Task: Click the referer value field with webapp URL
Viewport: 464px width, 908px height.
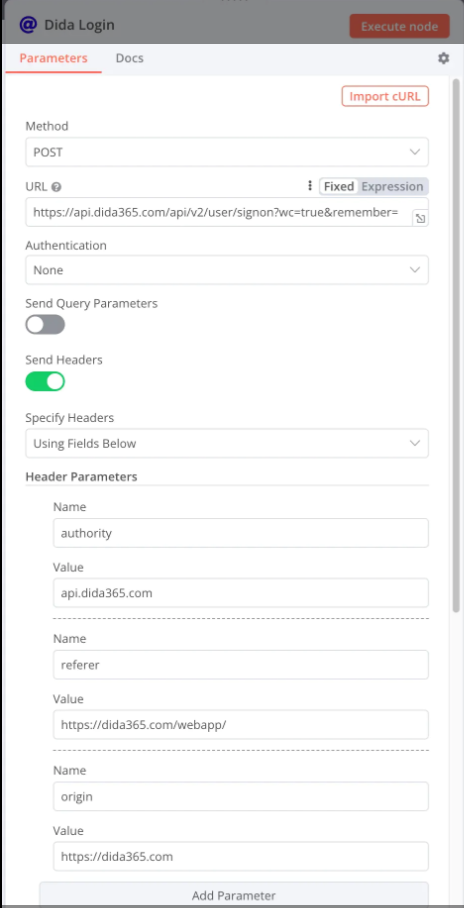Action: (241, 724)
